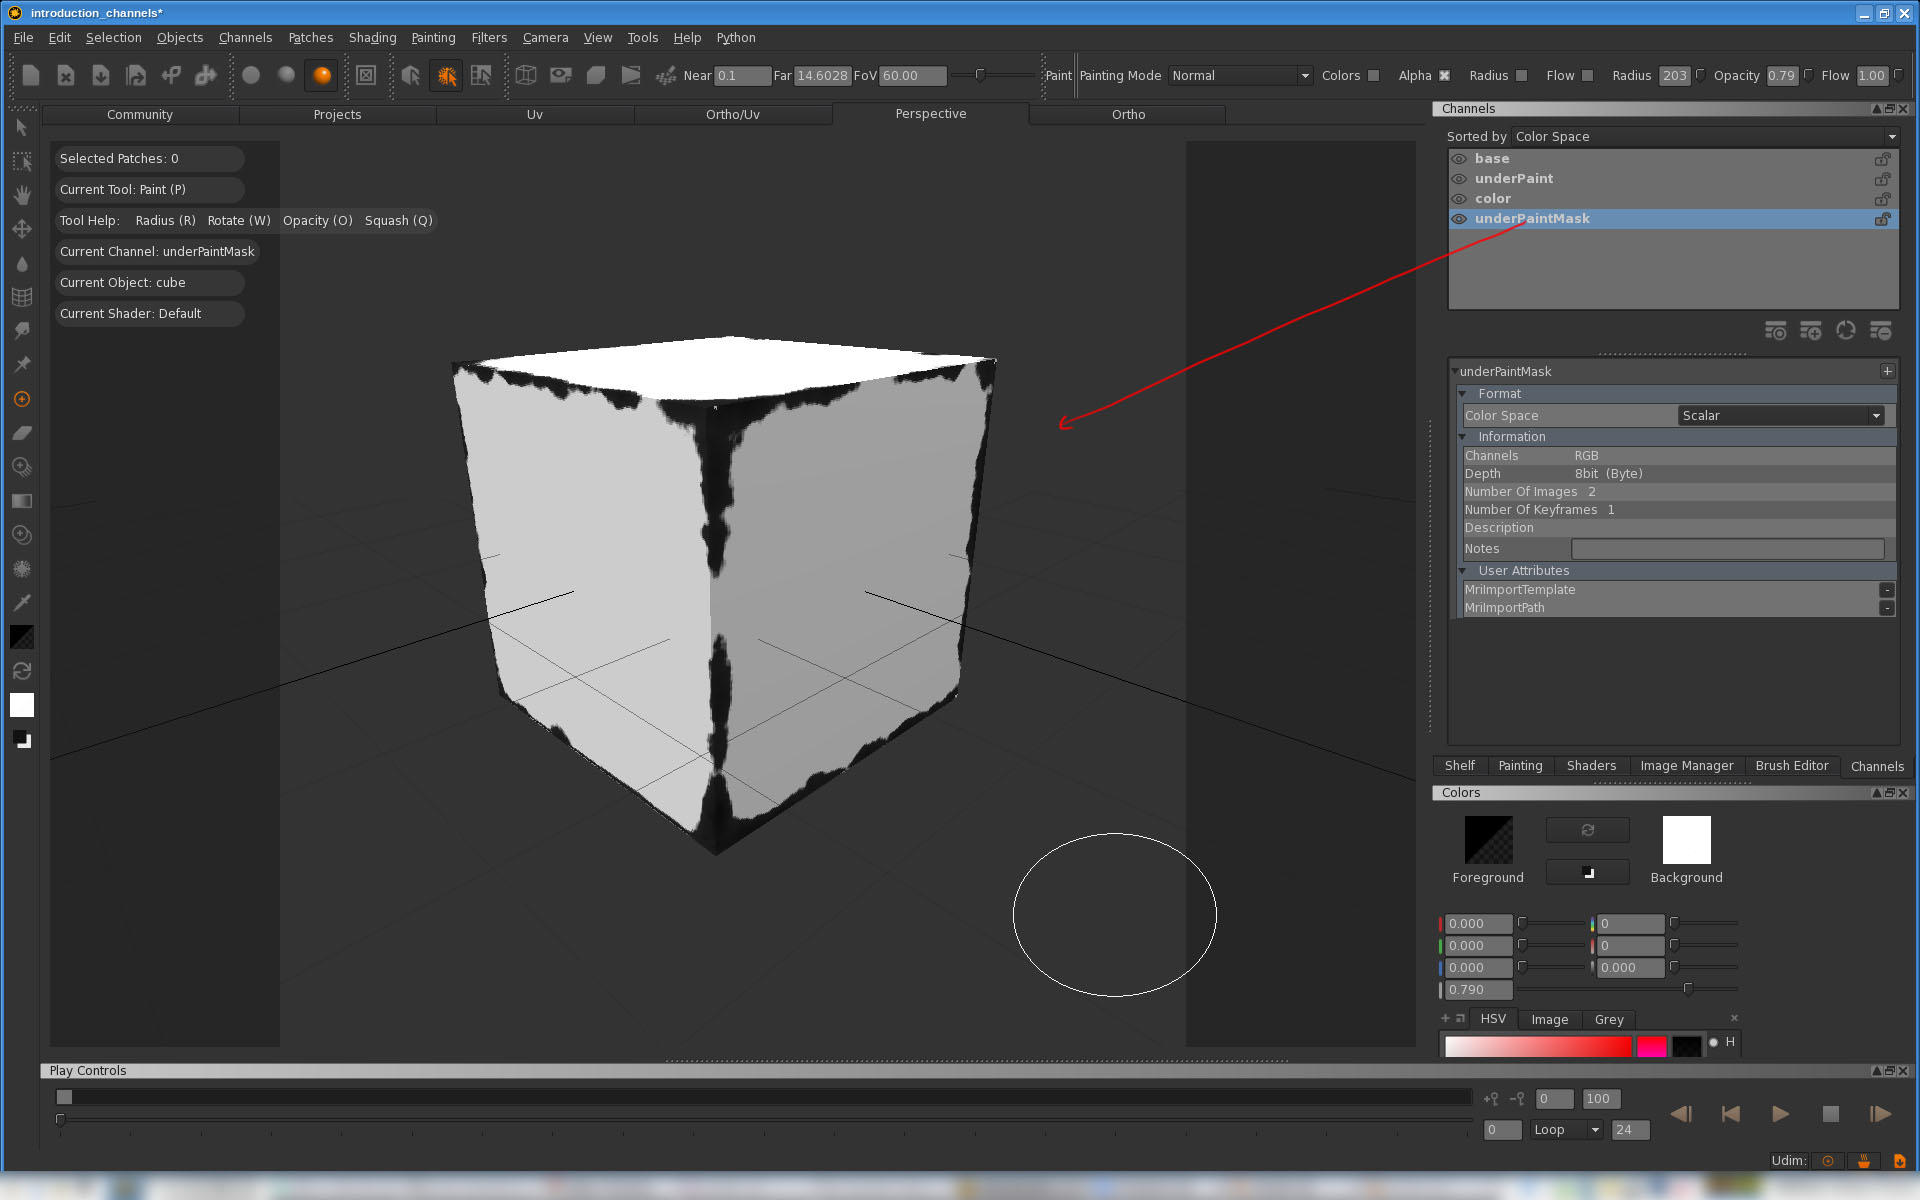Screen dimensions: 1920x1200
Task: Click the close project icon with X
Action: point(66,75)
